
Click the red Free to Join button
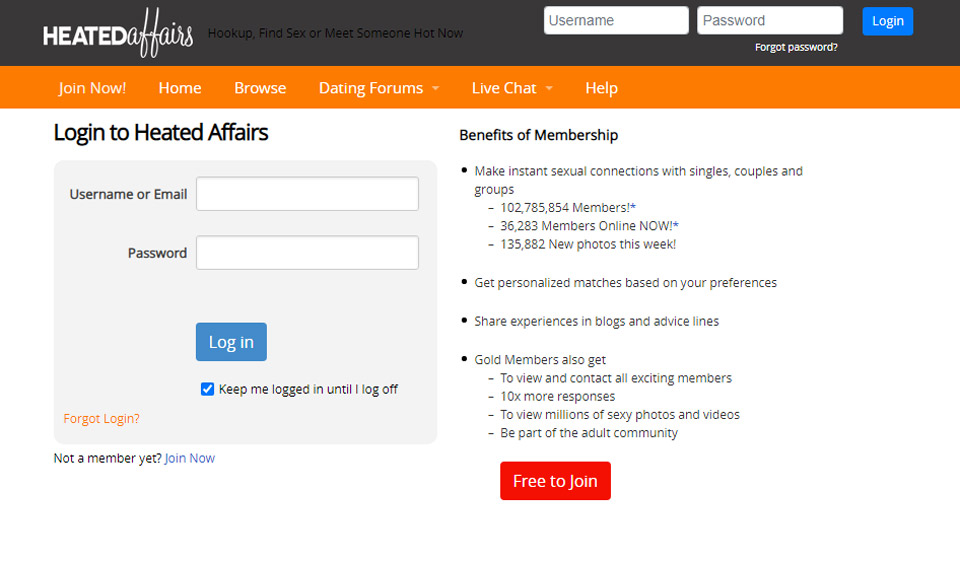coord(555,481)
